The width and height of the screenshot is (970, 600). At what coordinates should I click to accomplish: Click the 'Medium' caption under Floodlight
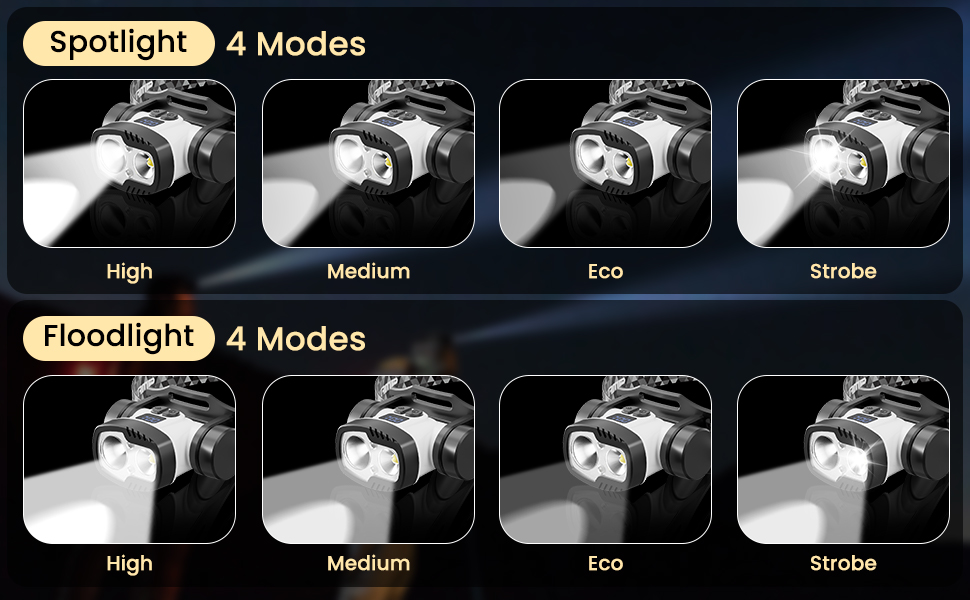coord(368,564)
